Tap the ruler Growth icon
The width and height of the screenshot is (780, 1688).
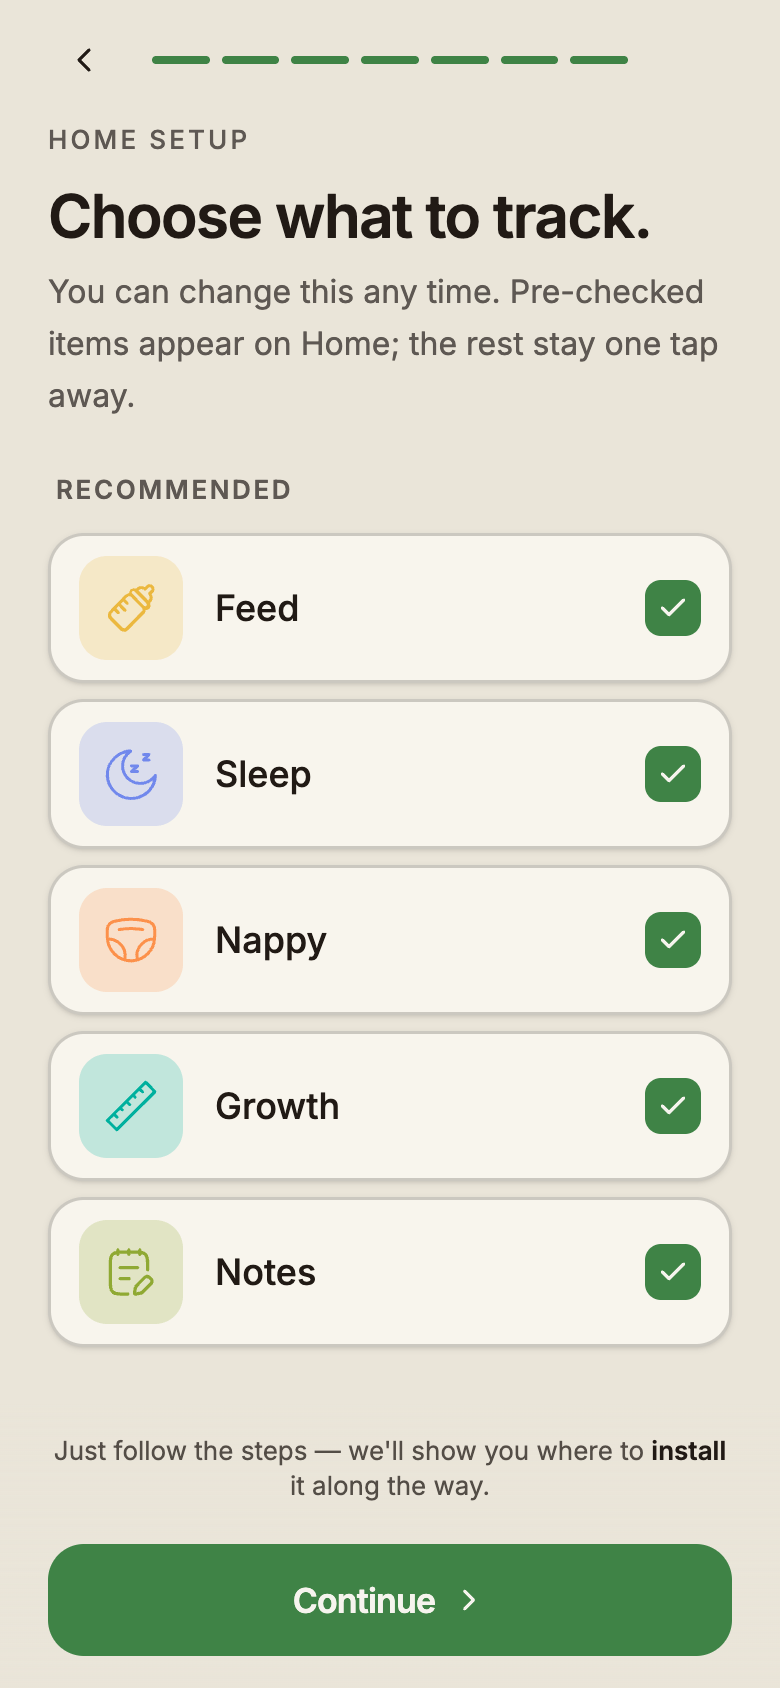point(131,1106)
